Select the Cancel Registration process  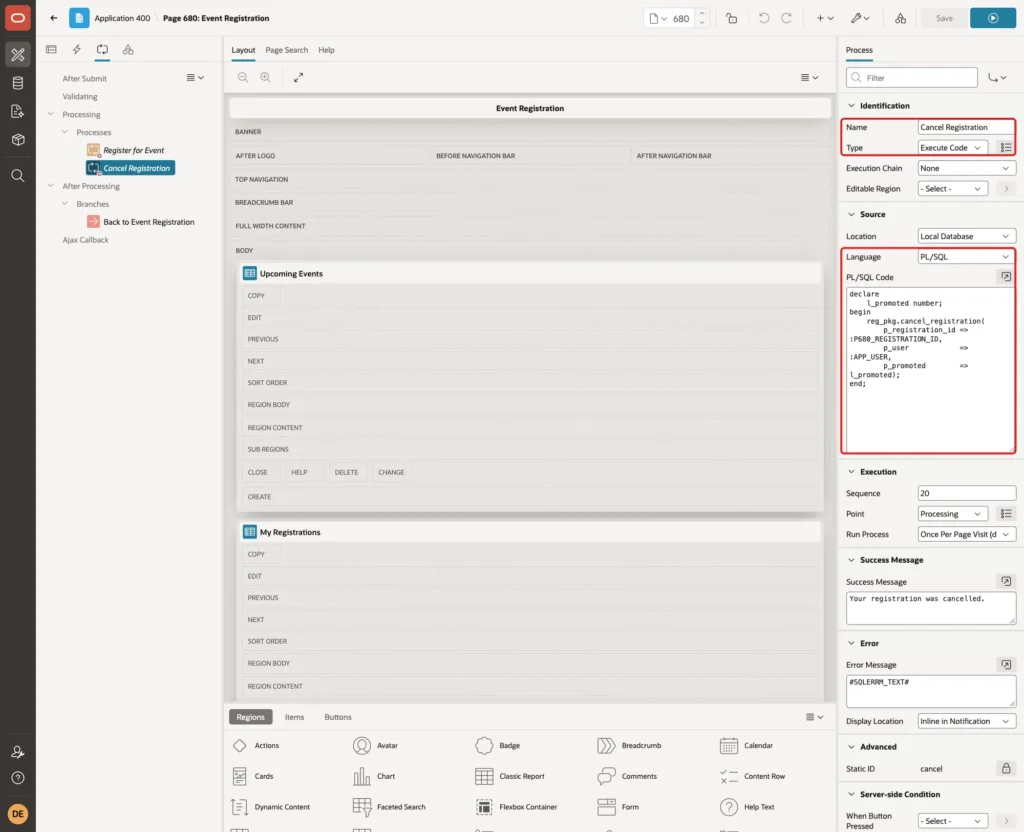point(130,168)
